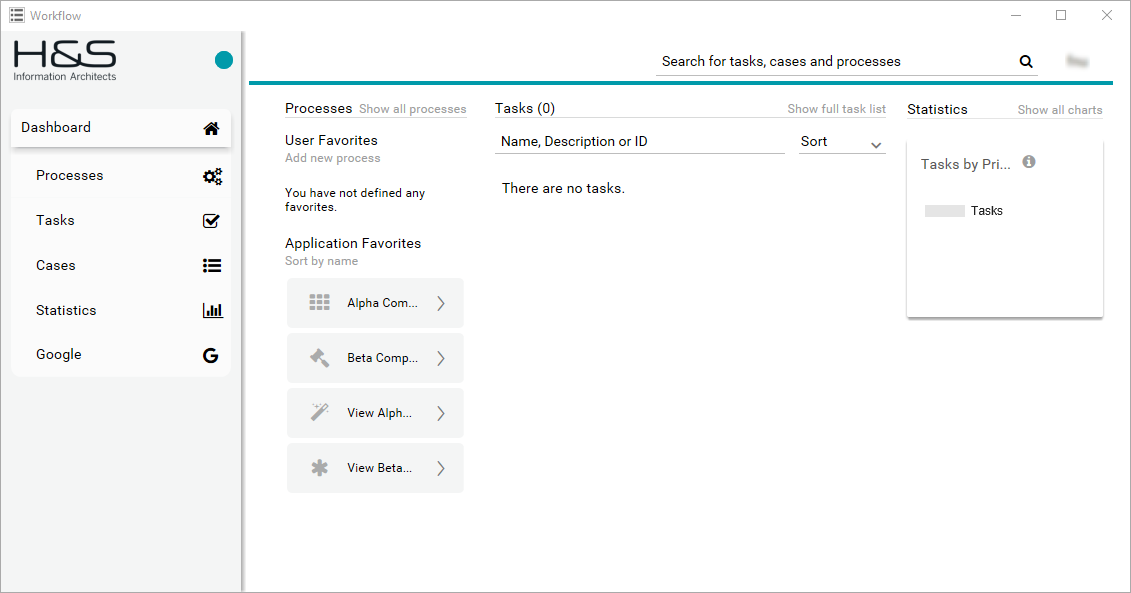1131x593 pixels.
Task: Expand the Alpha Company favorite chevron
Action: point(441,303)
